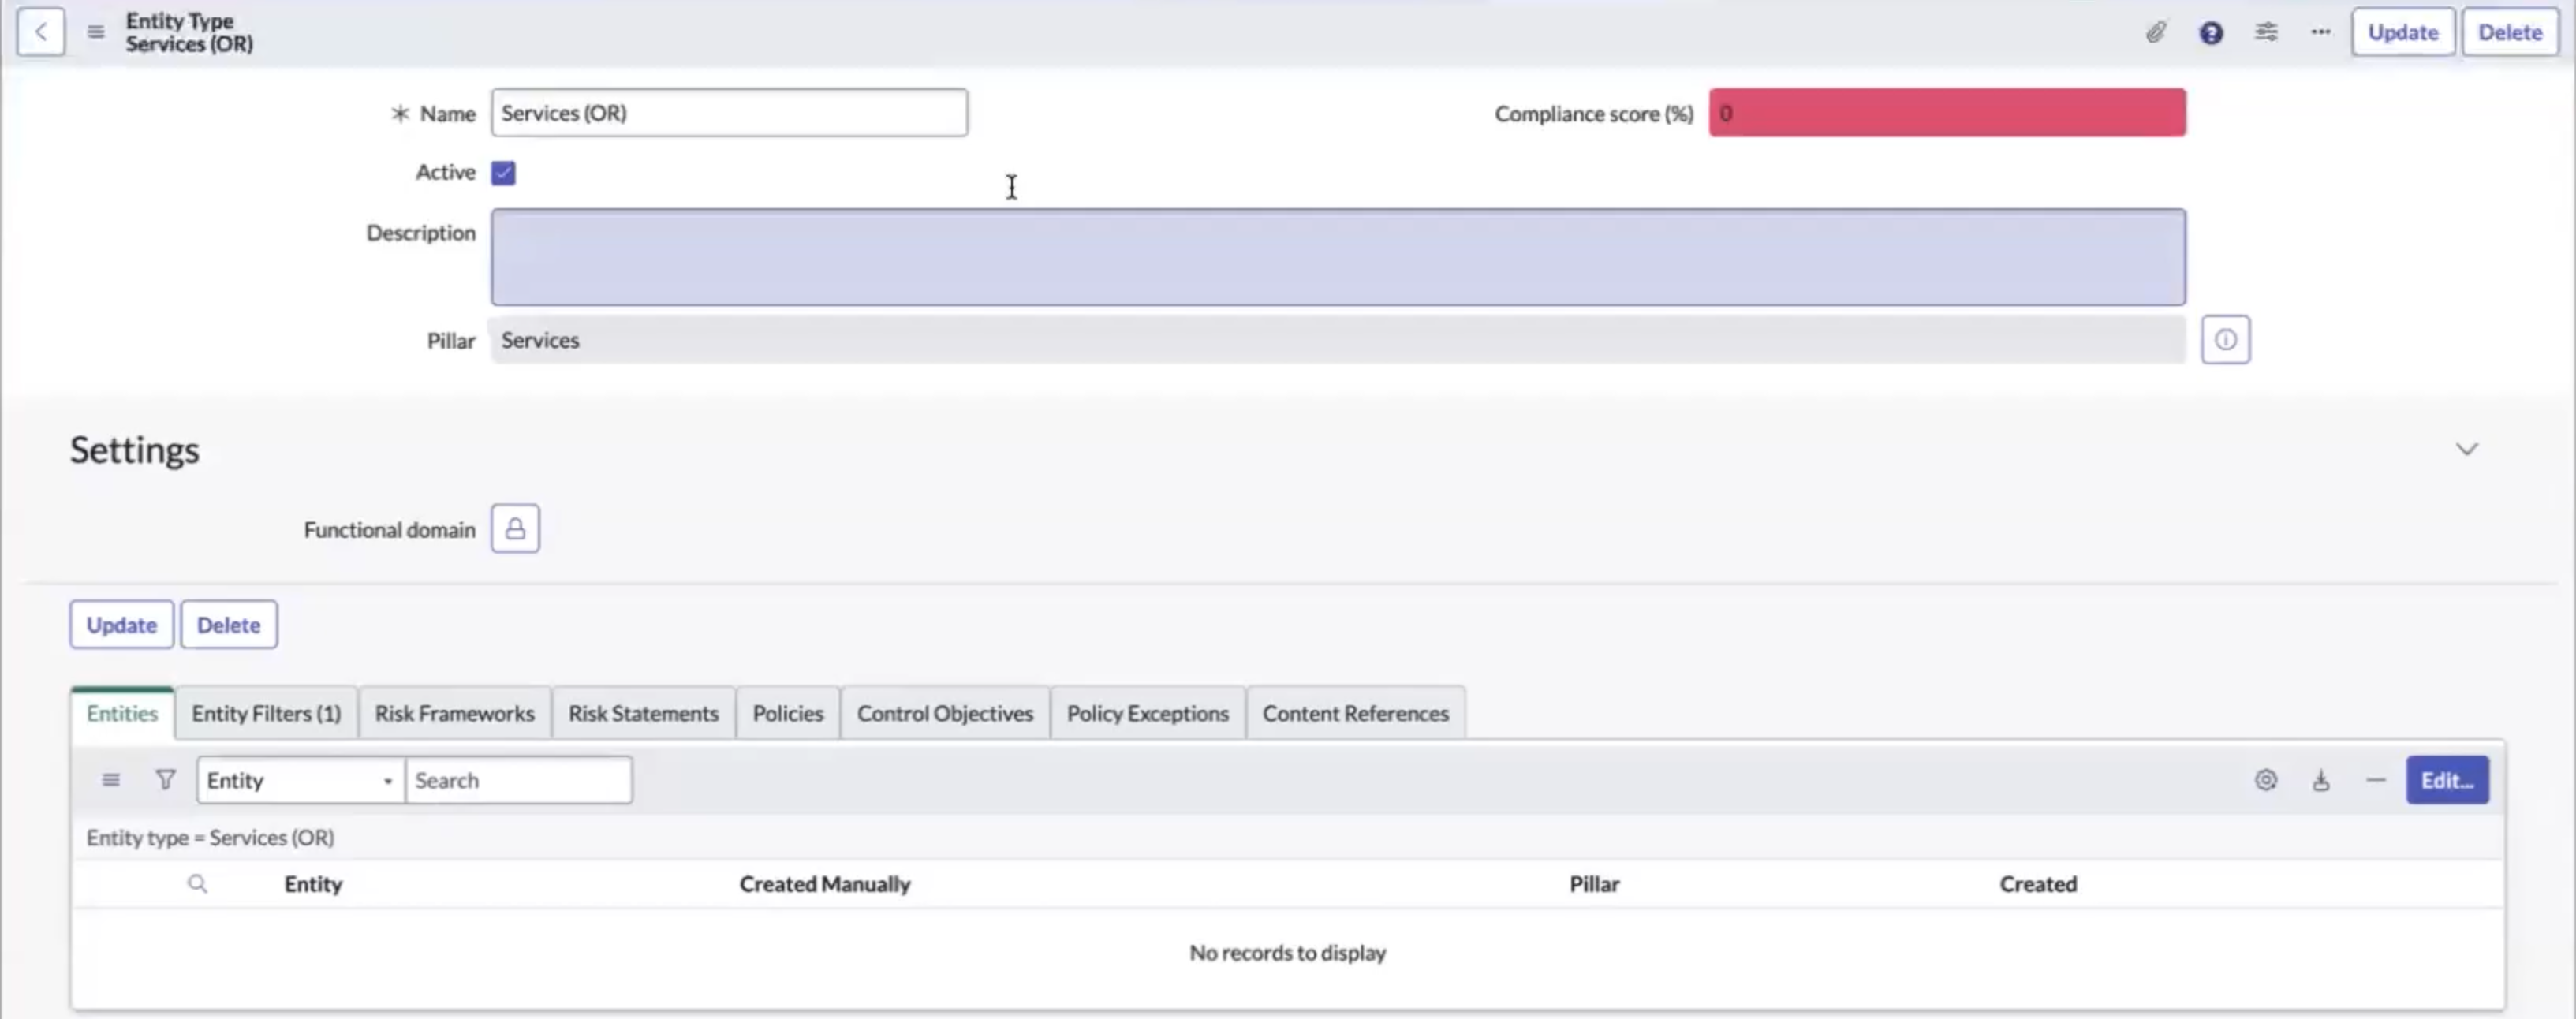Collapse the Settings section chevron

click(2467, 449)
